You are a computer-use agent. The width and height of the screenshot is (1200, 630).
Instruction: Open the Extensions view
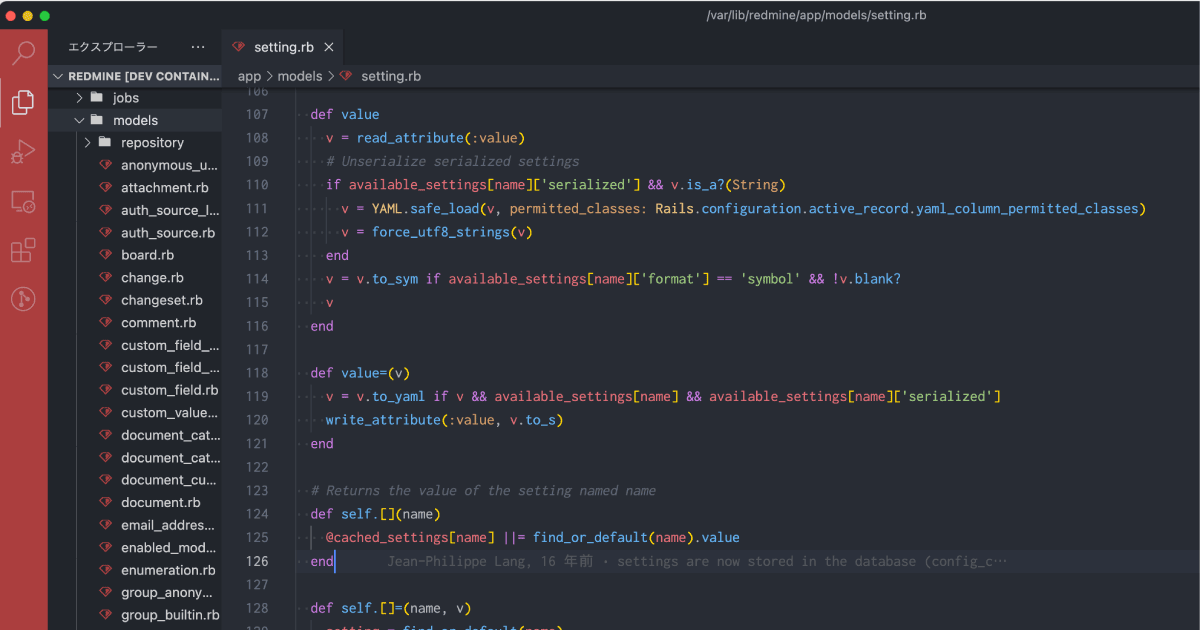[23, 250]
